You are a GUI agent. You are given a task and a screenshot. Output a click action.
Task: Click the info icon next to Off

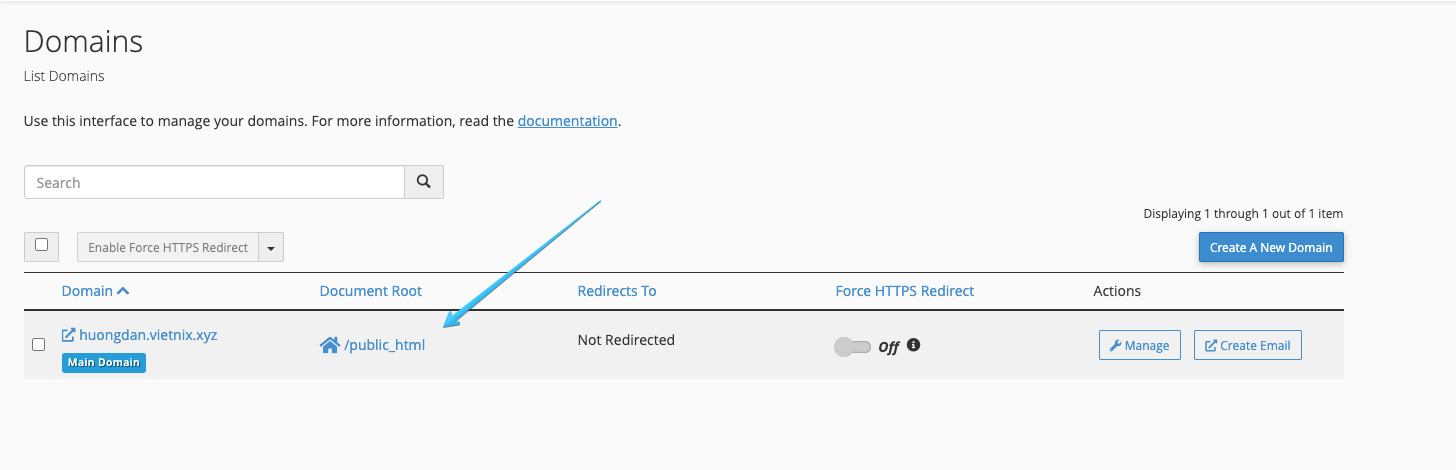click(x=913, y=345)
